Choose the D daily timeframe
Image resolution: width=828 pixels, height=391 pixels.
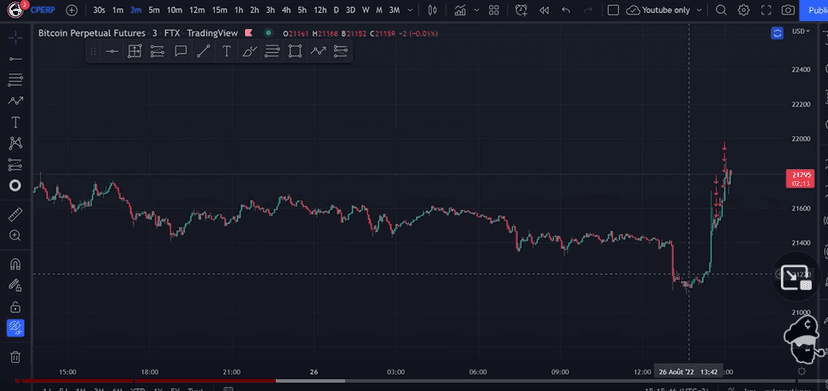[x=336, y=10]
